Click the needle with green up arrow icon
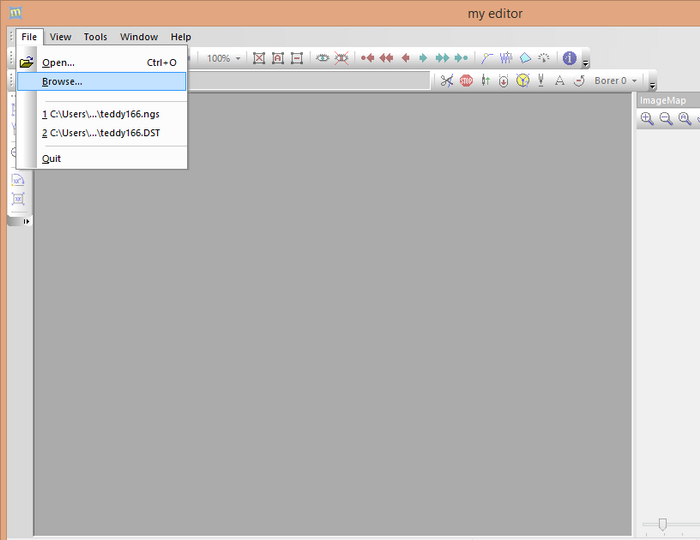 click(485, 81)
